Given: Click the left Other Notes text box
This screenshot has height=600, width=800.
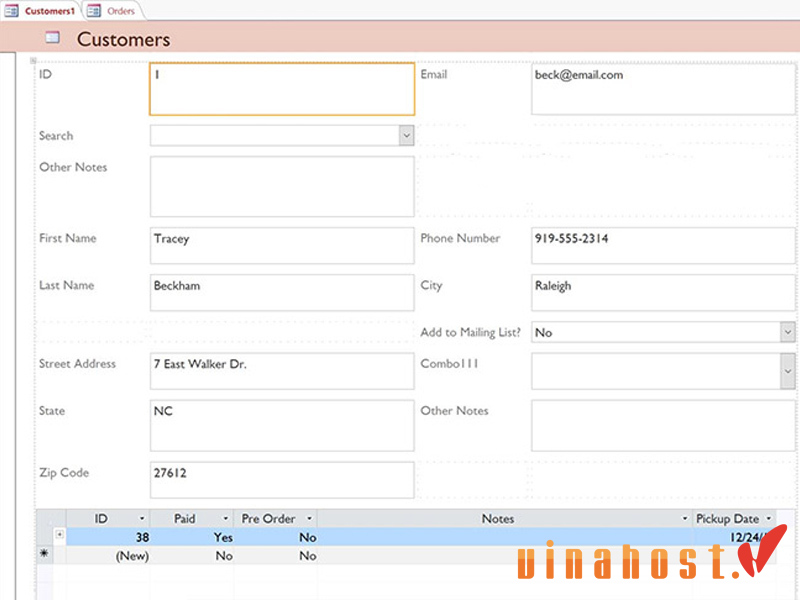Looking at the screenshot, I should [x=282, y=186].
